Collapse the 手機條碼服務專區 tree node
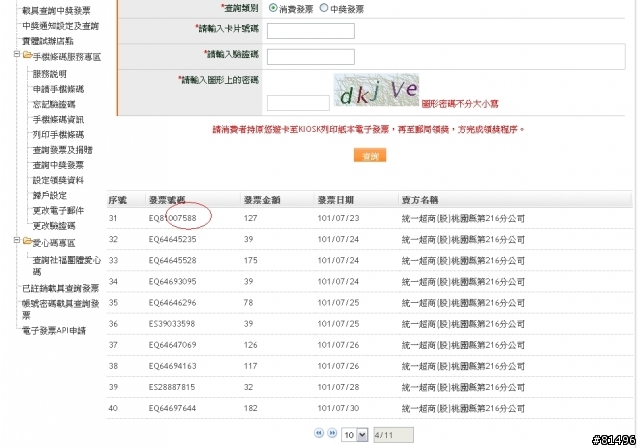Viewport: 640px width, 448px height. pyautogui.click(x=17, y=54)
